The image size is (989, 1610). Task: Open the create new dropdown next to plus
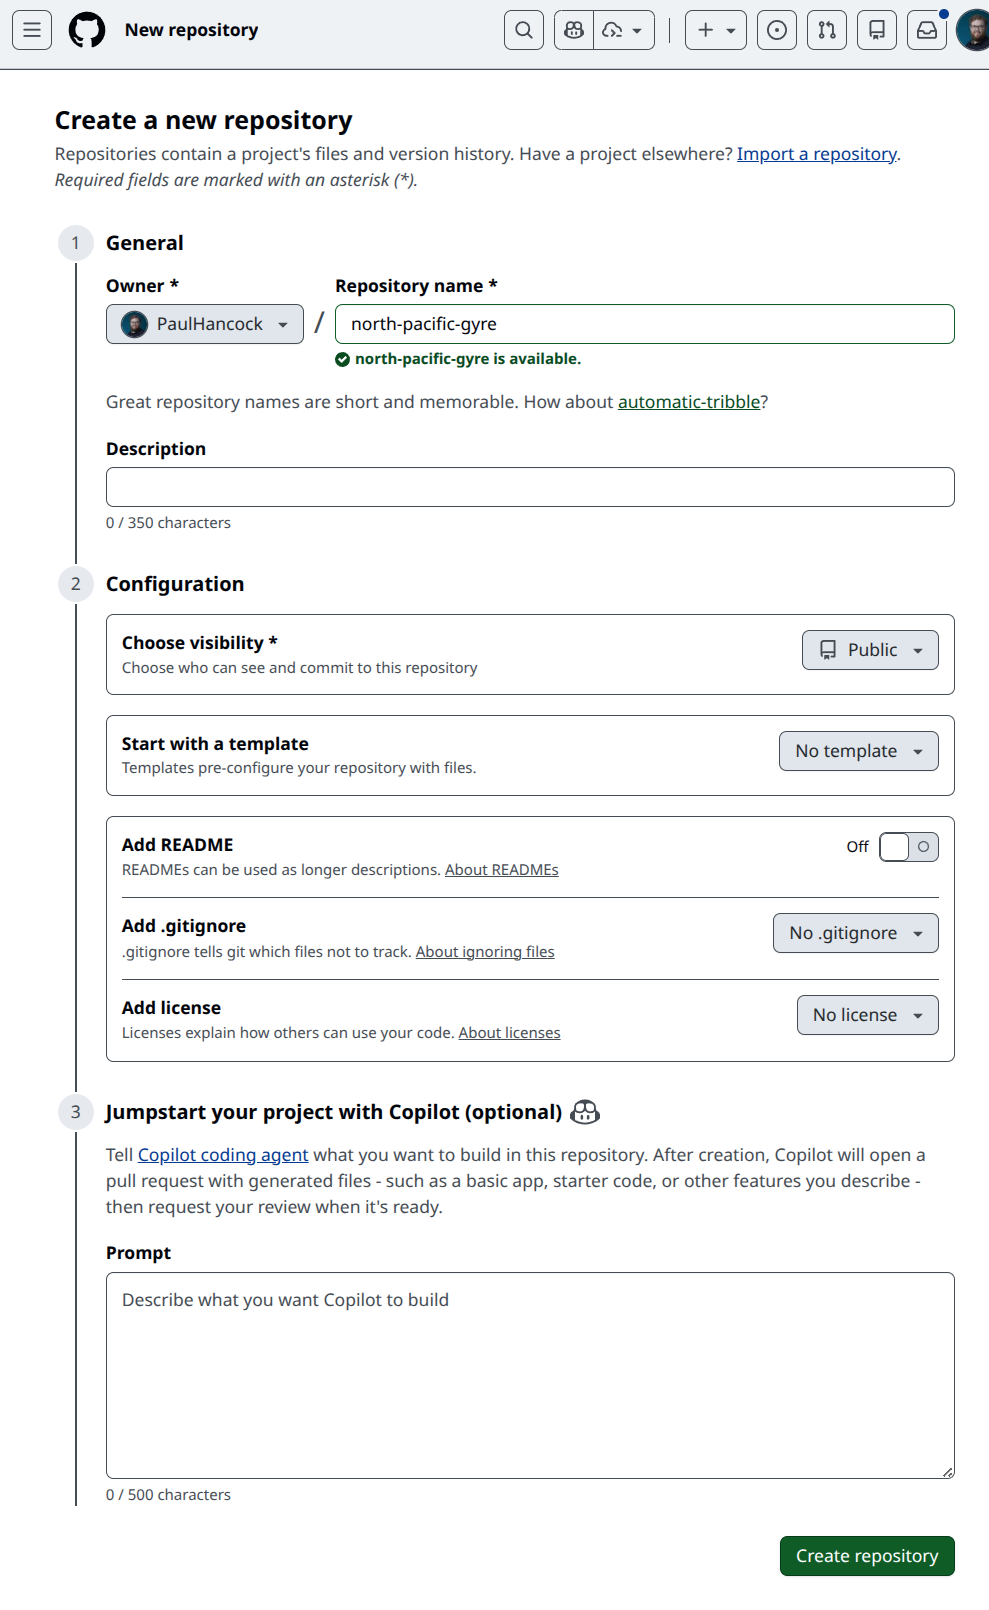tap(714, 30)
